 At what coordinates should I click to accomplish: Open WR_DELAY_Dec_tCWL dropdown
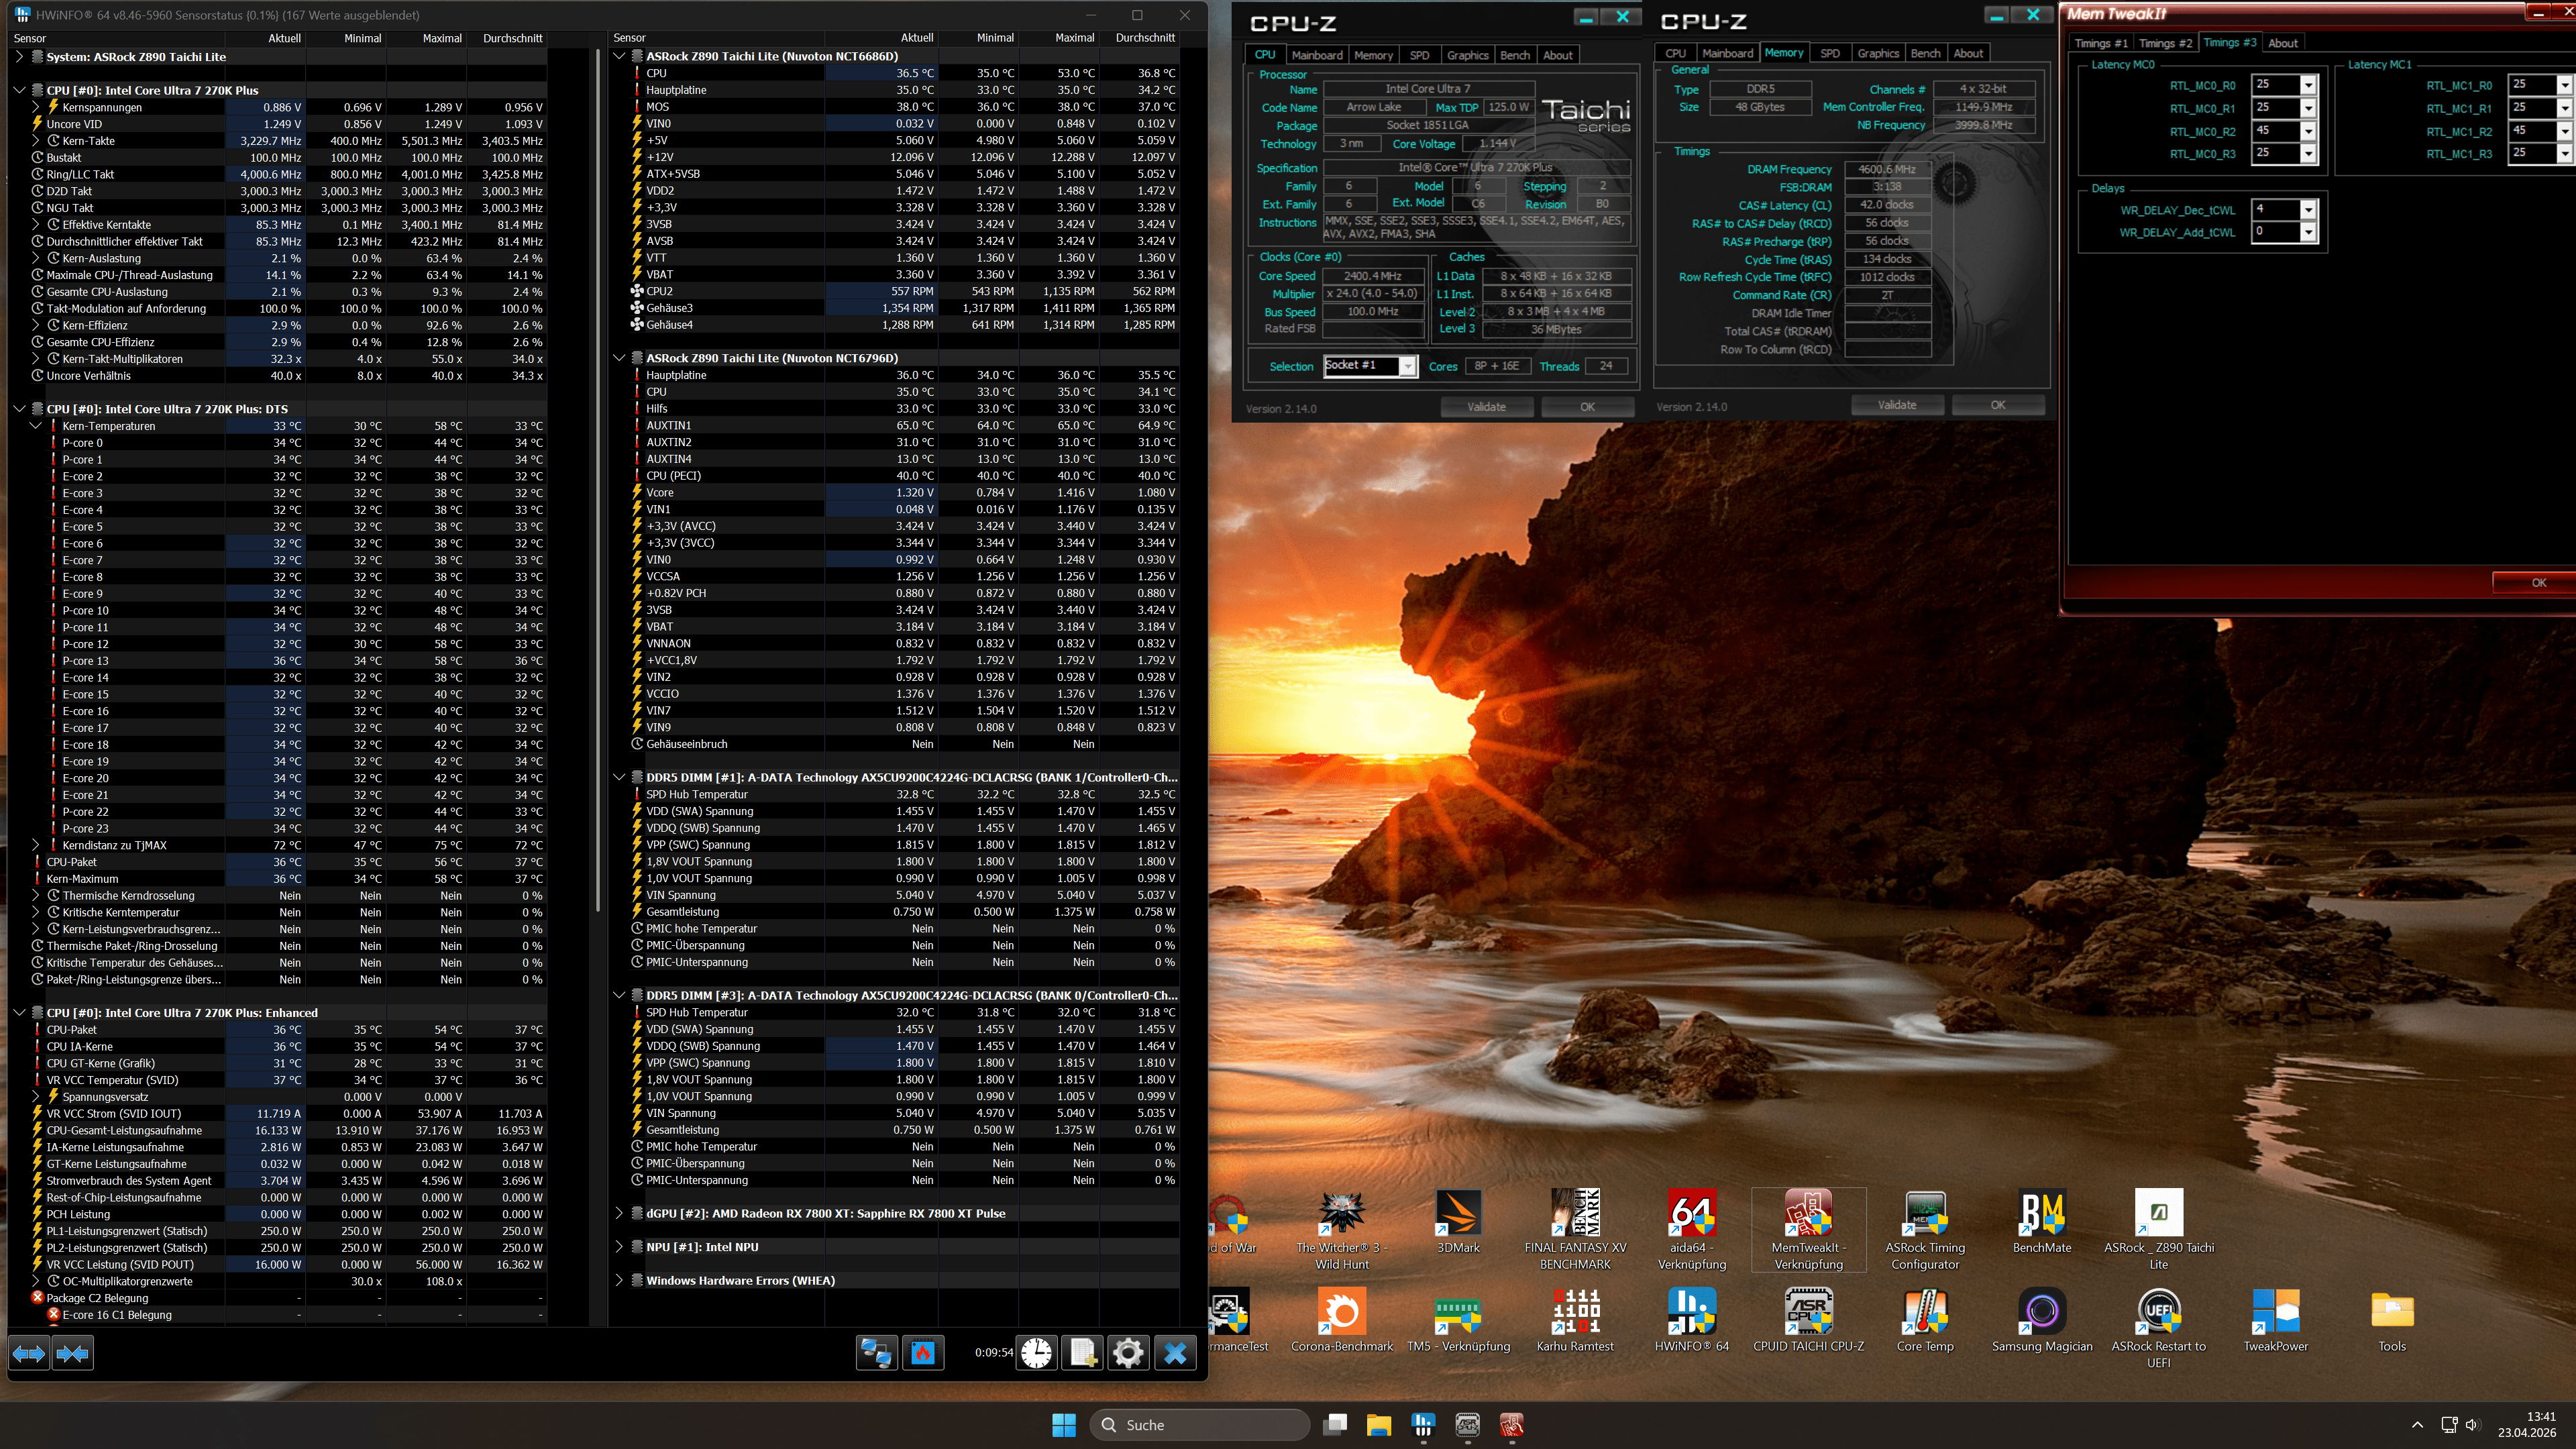point(2308,209)
